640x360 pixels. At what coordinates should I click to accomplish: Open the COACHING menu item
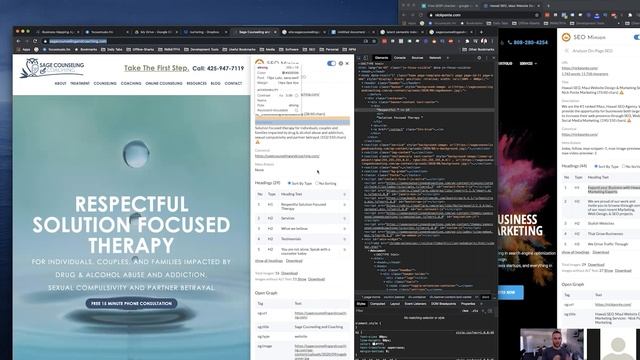[x=131, y=83]
